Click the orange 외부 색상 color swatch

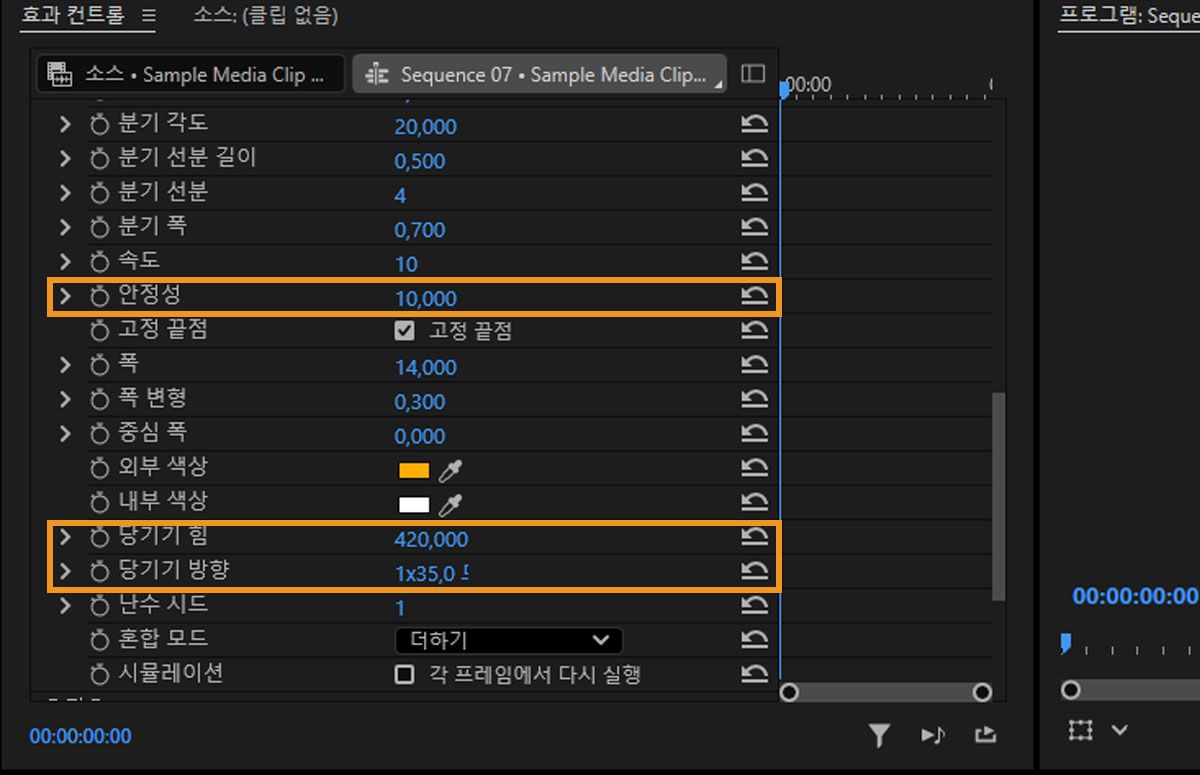point(414,468)
